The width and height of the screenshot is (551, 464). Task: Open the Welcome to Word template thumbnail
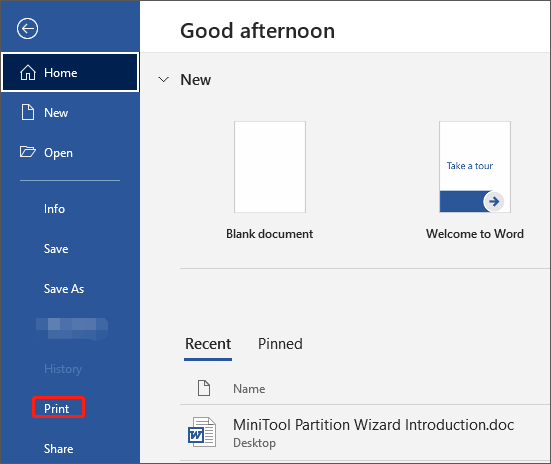(x=475, y=167)
